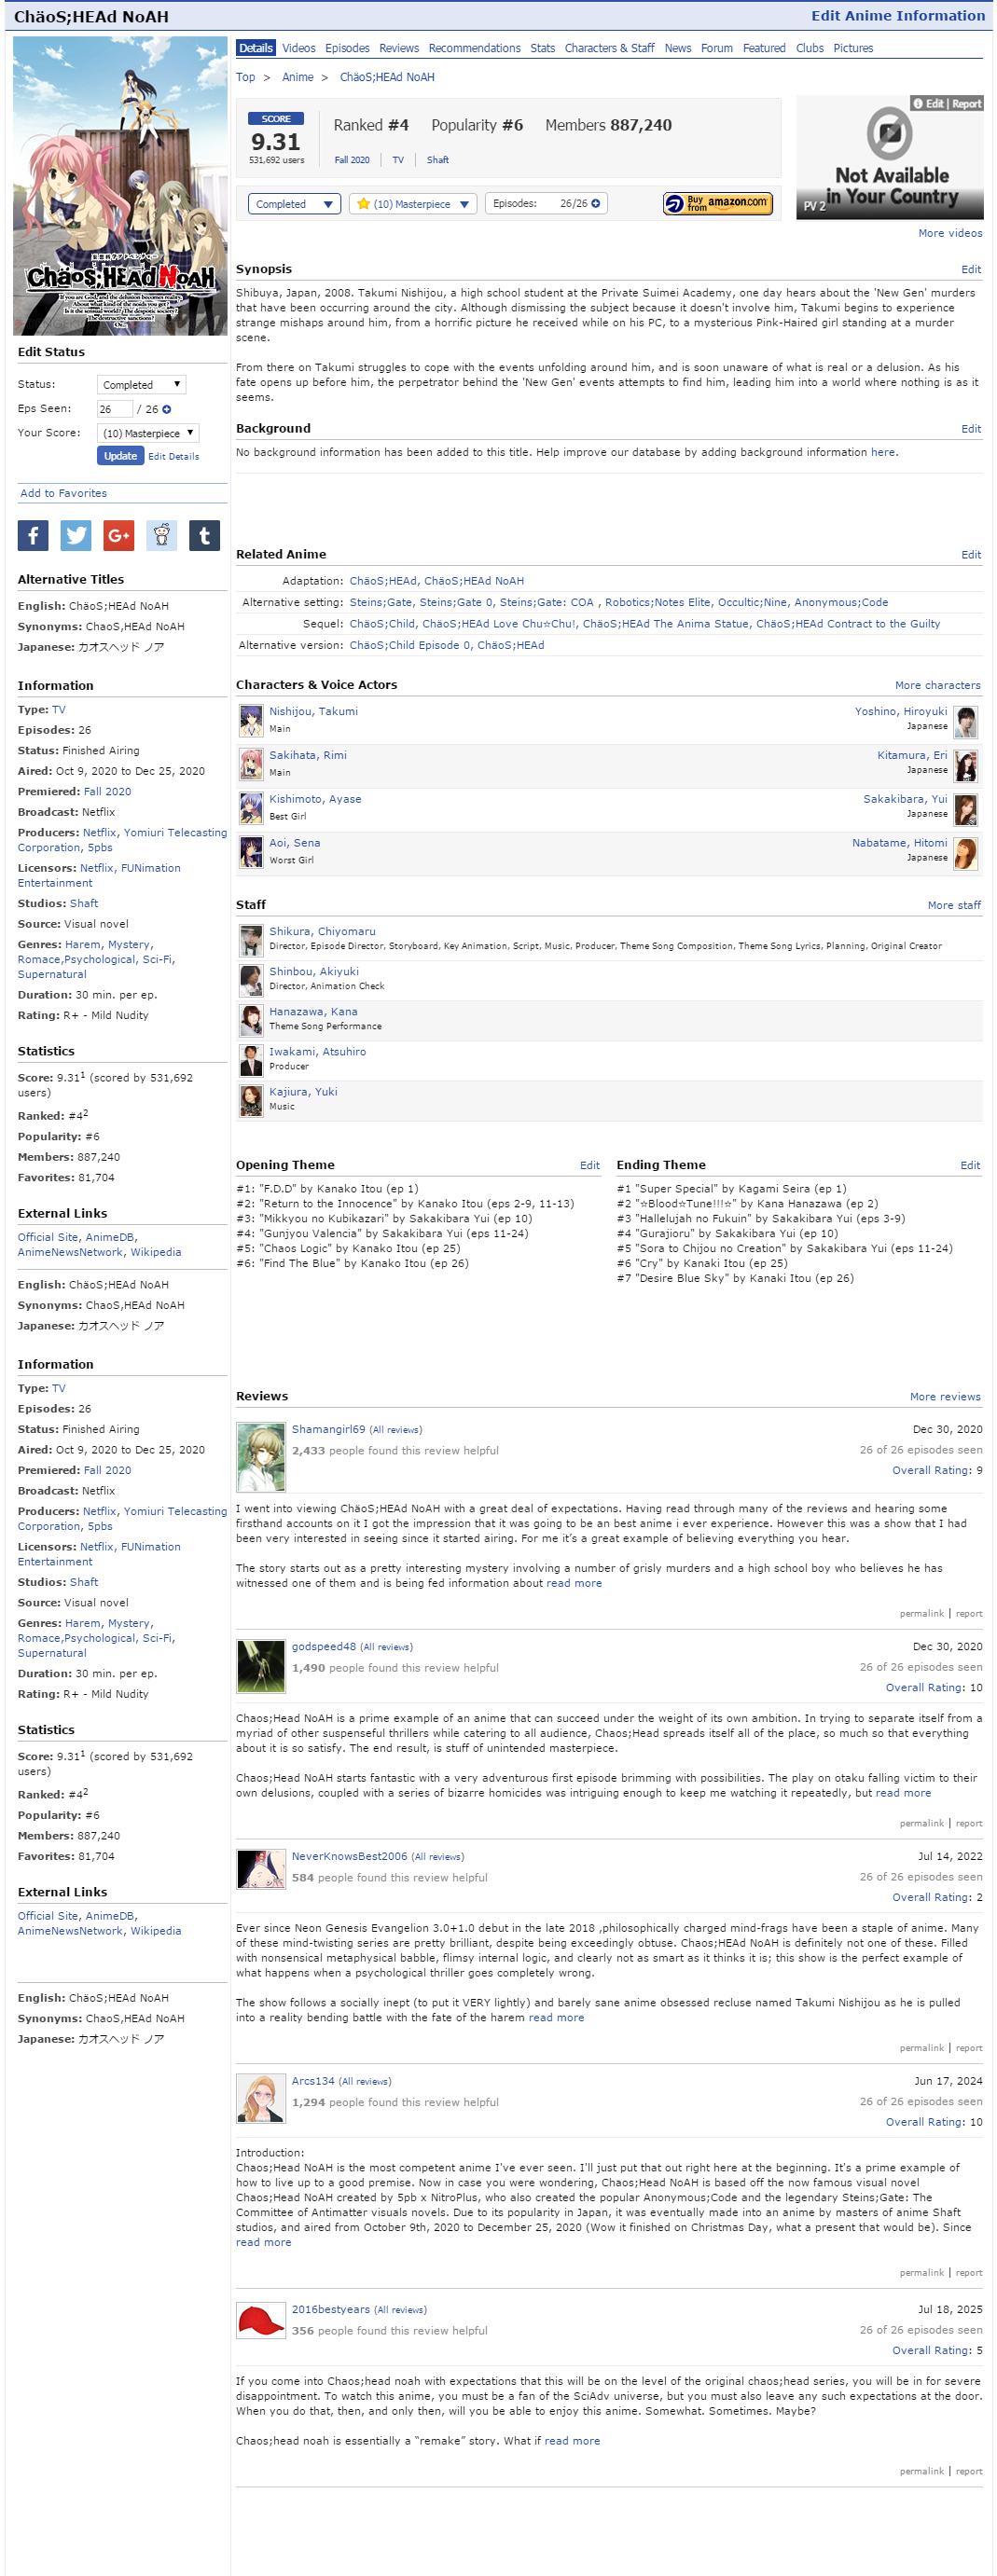Open 2016bestyears reviewer avatar

coord(261,2320)
